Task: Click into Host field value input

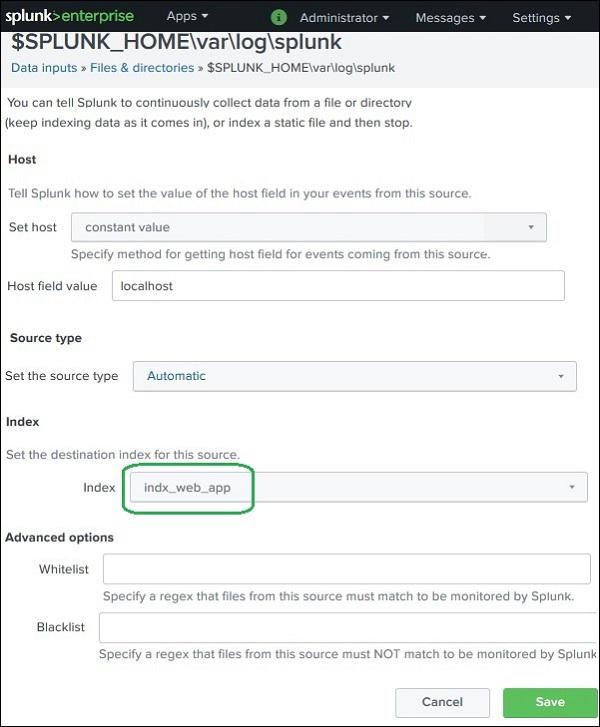Action: tap(338, 286)
